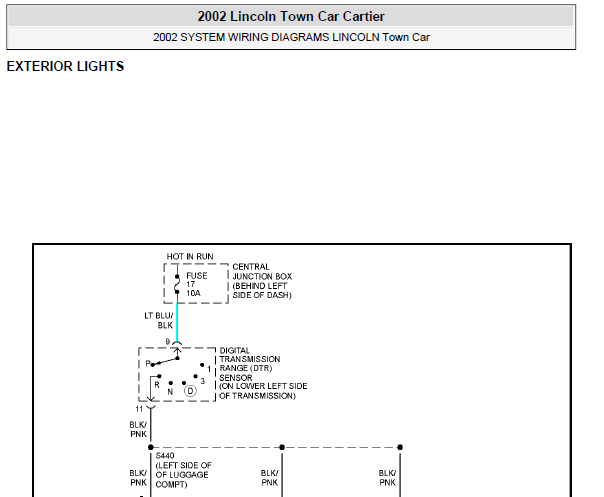Click the '2002 Lincoln Town Car Cartier' title

point(291,17)
